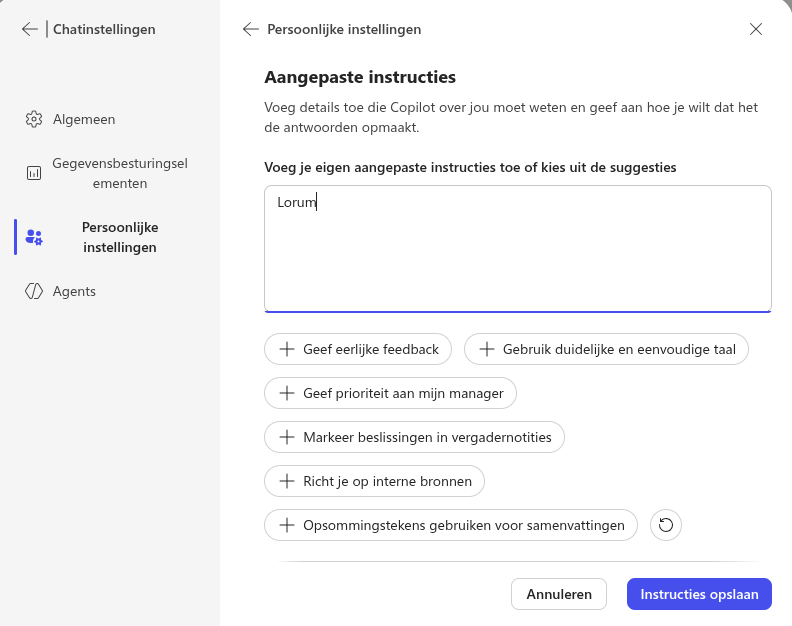Add suggestion Markeer beslissingen in vergadernotities
Image resolution: width=792 pixels, height=626 pixels.
click(415, 437)
